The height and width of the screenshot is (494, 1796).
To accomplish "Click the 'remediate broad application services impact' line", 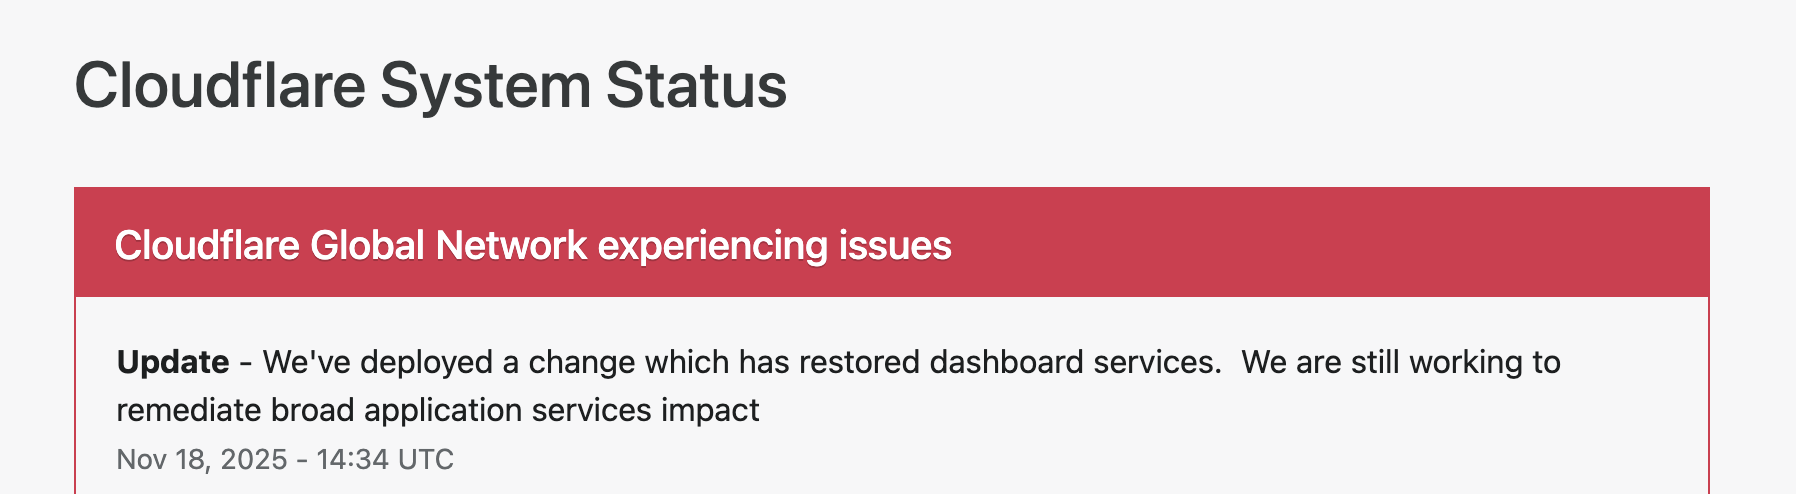I will pyautogui.click(x=438, y=410).
